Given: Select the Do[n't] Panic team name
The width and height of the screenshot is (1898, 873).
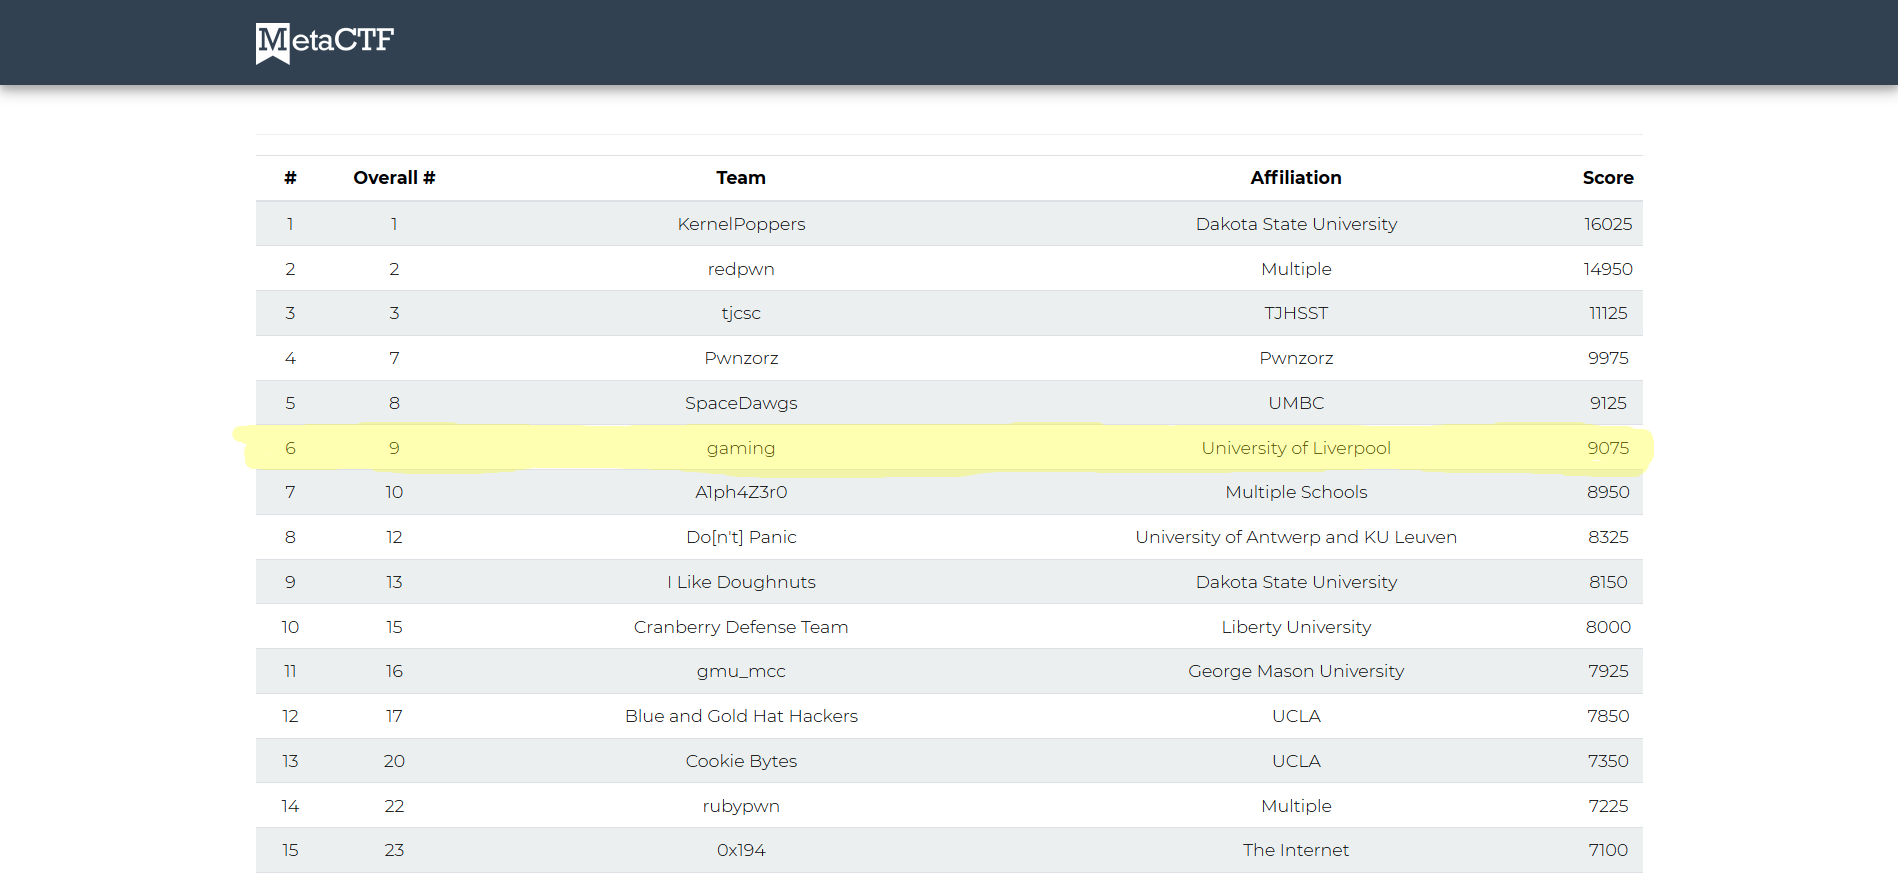Looking at the screenshot, I should pos(741,537).
